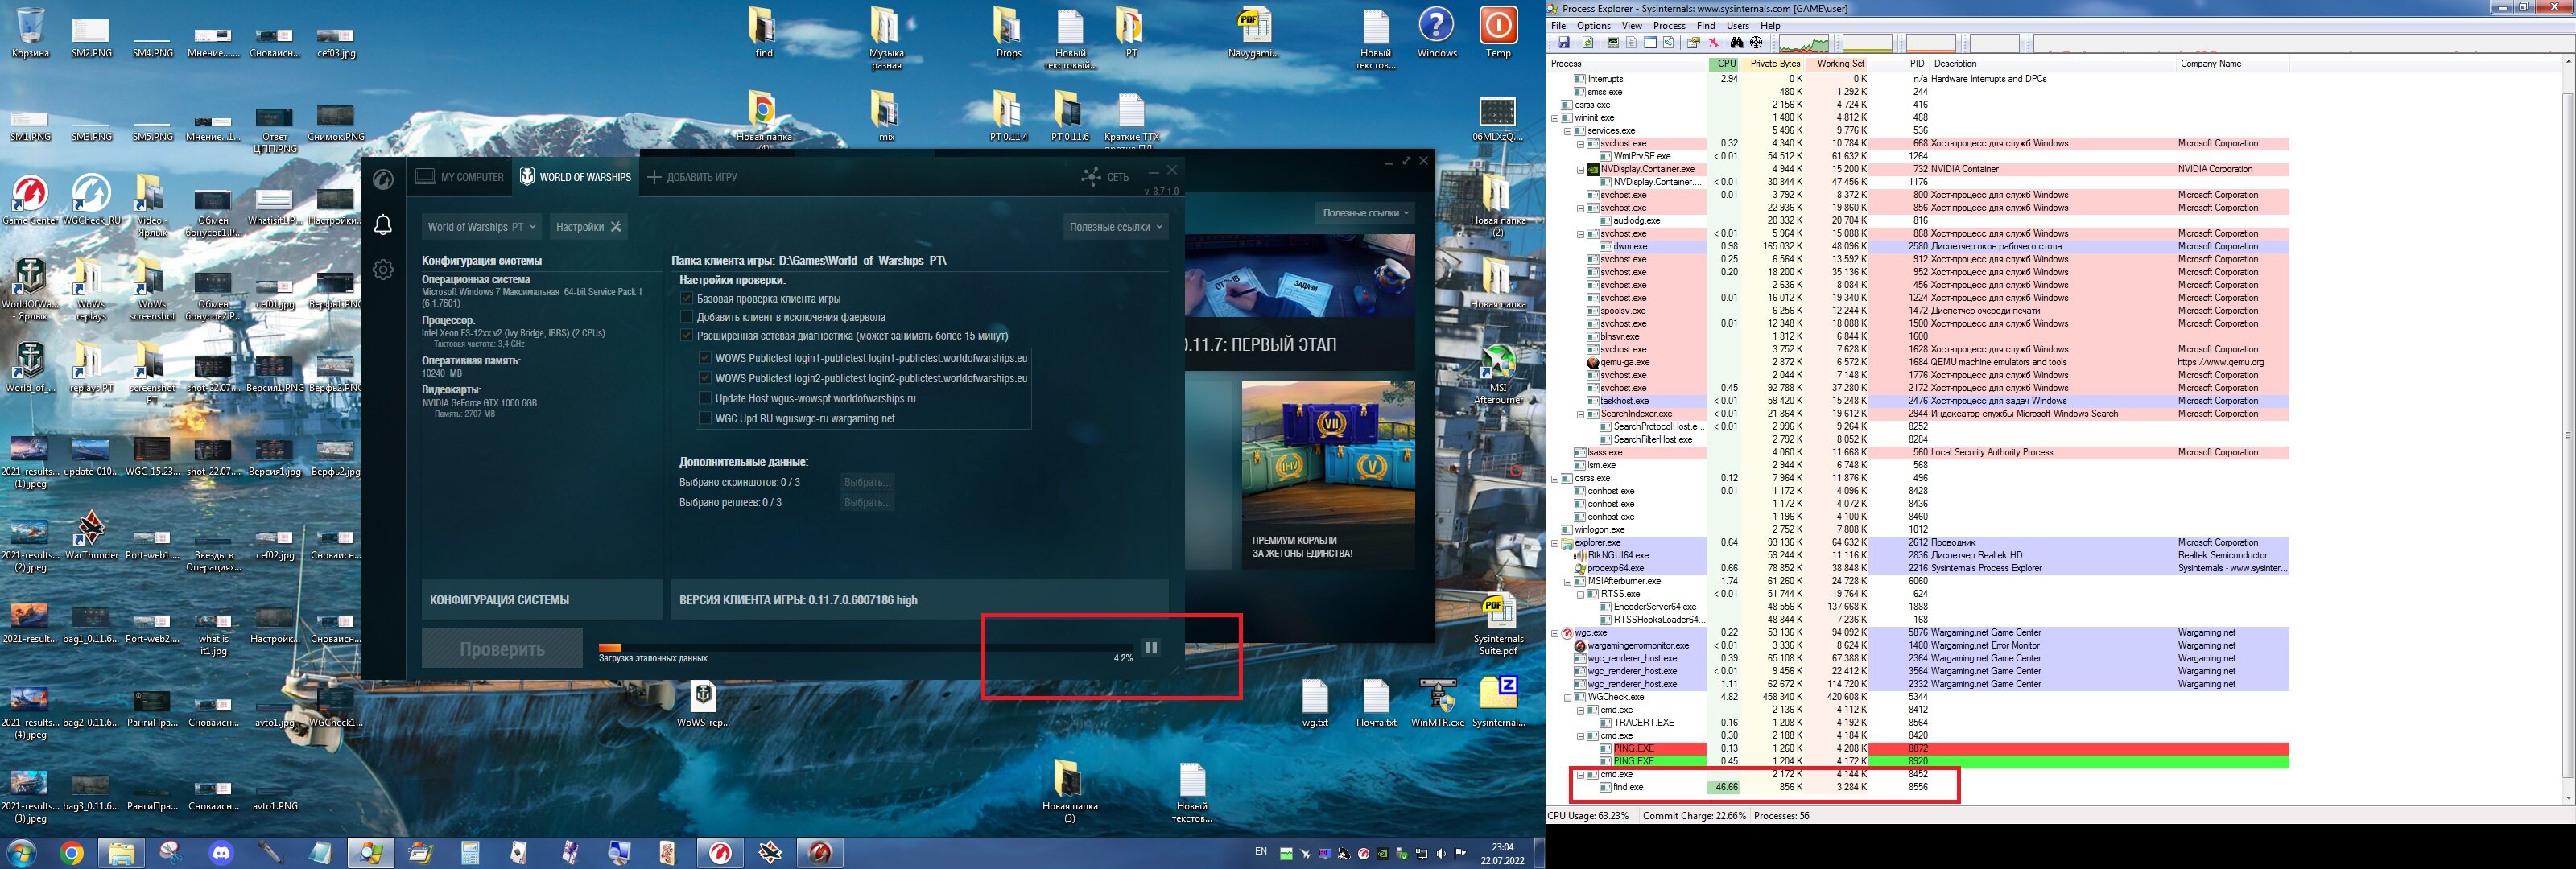
Task: Toggle Show Lower Pane toolbar icon
Action: 1650,43
